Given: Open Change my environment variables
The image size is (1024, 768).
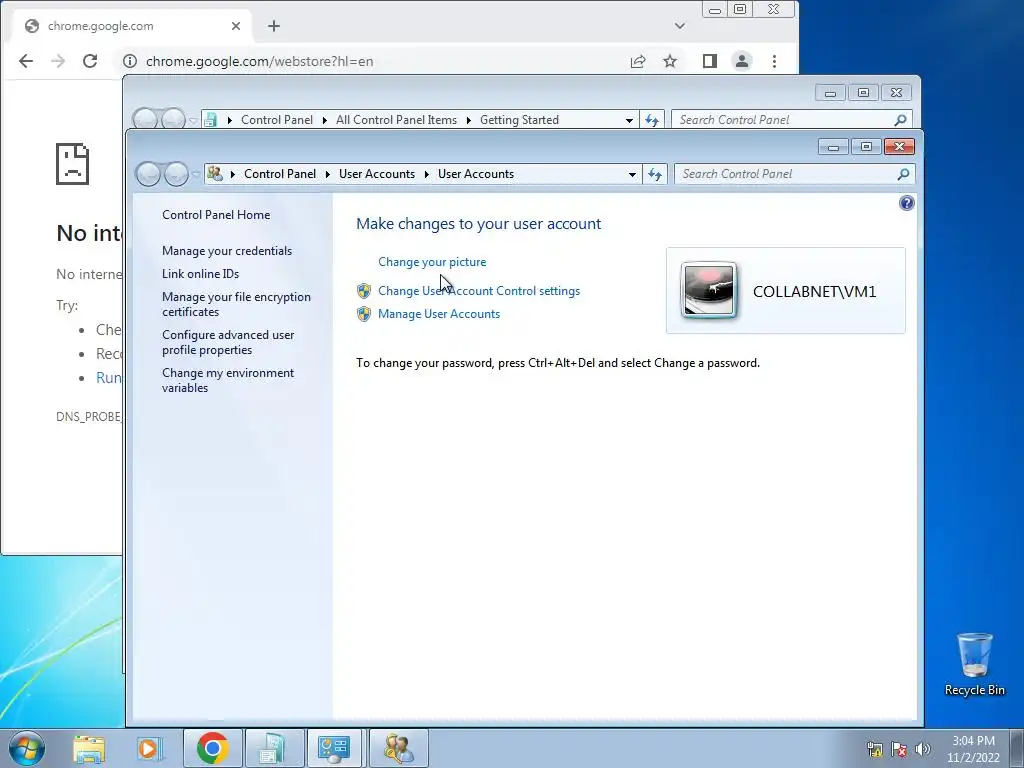Looking at the screenshot, I should point(228,380).
